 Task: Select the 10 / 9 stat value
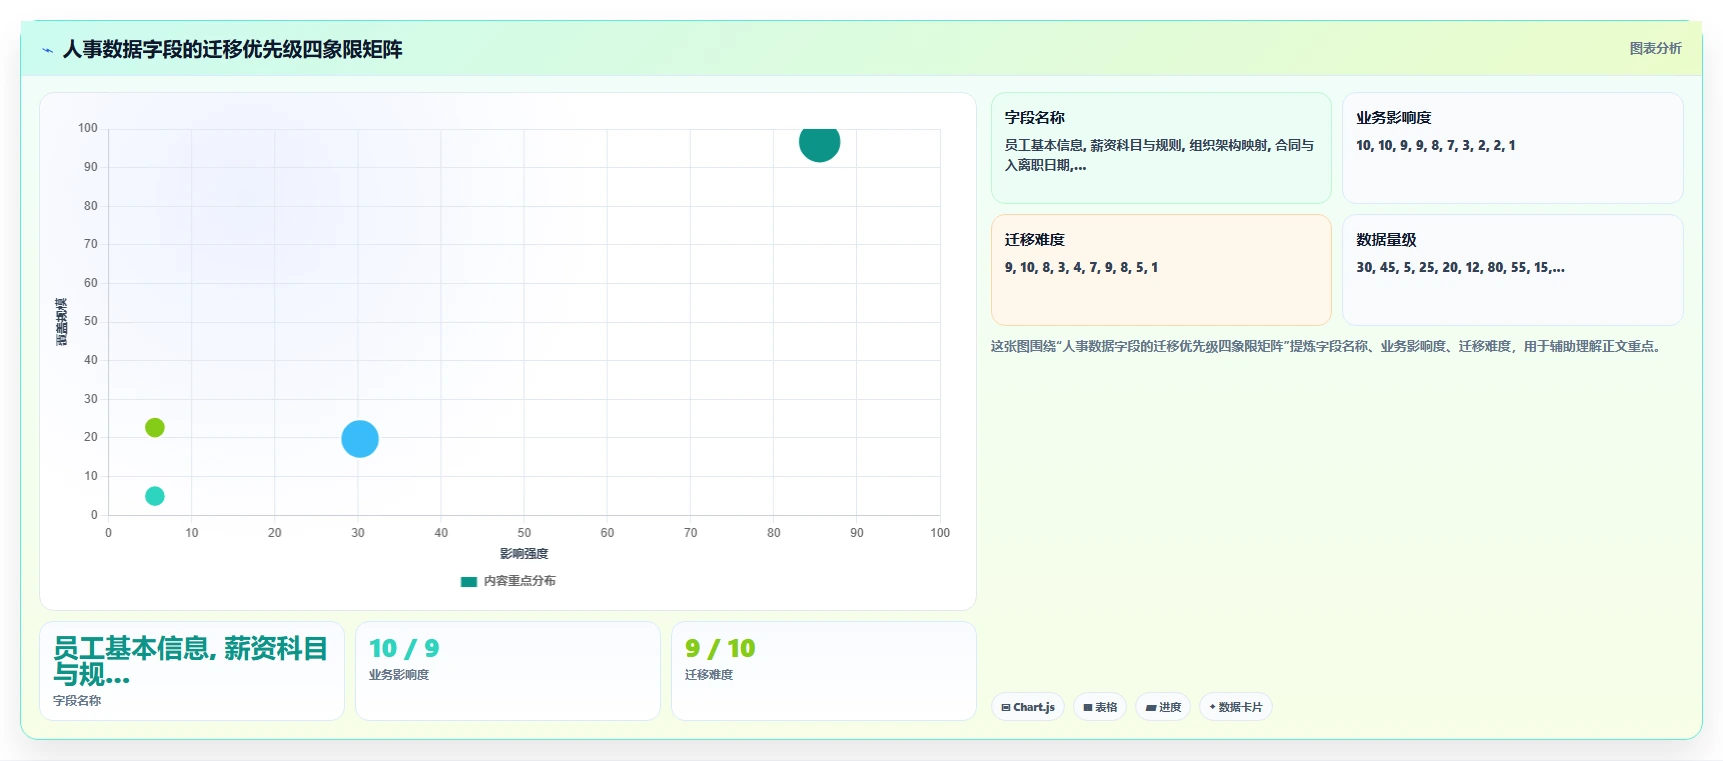point(404,648)
